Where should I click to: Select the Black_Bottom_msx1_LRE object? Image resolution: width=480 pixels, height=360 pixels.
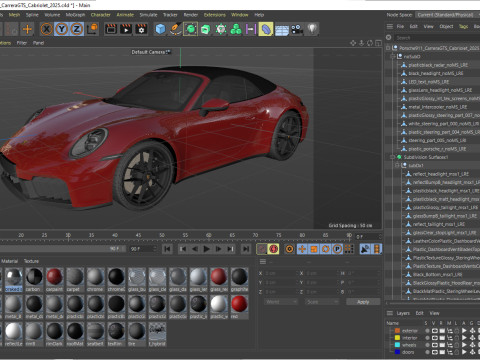(437, 274)
